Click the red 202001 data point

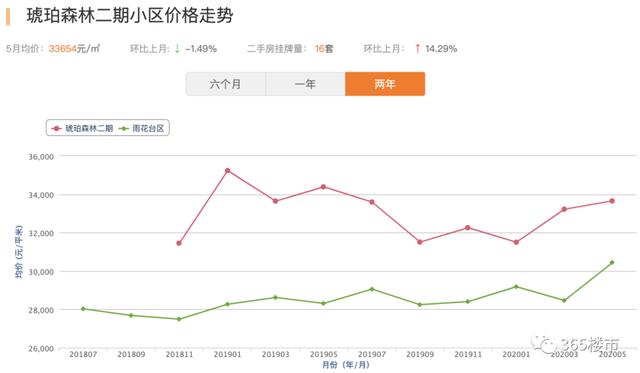point(516,242)
